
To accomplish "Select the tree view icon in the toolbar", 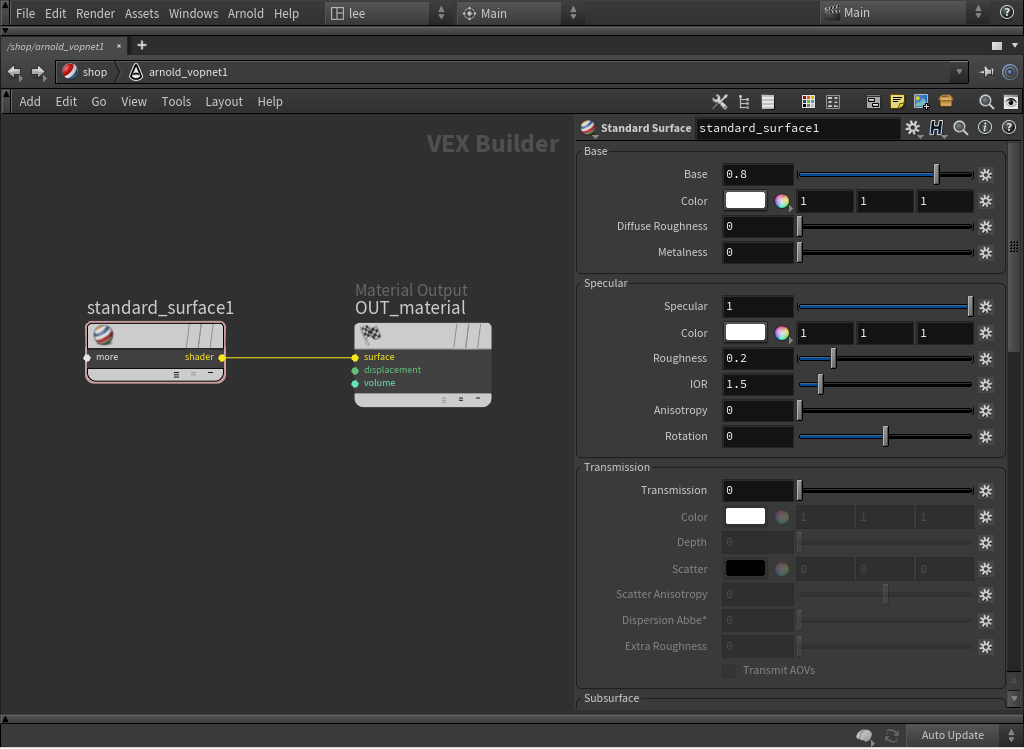I will click(743, 101).
